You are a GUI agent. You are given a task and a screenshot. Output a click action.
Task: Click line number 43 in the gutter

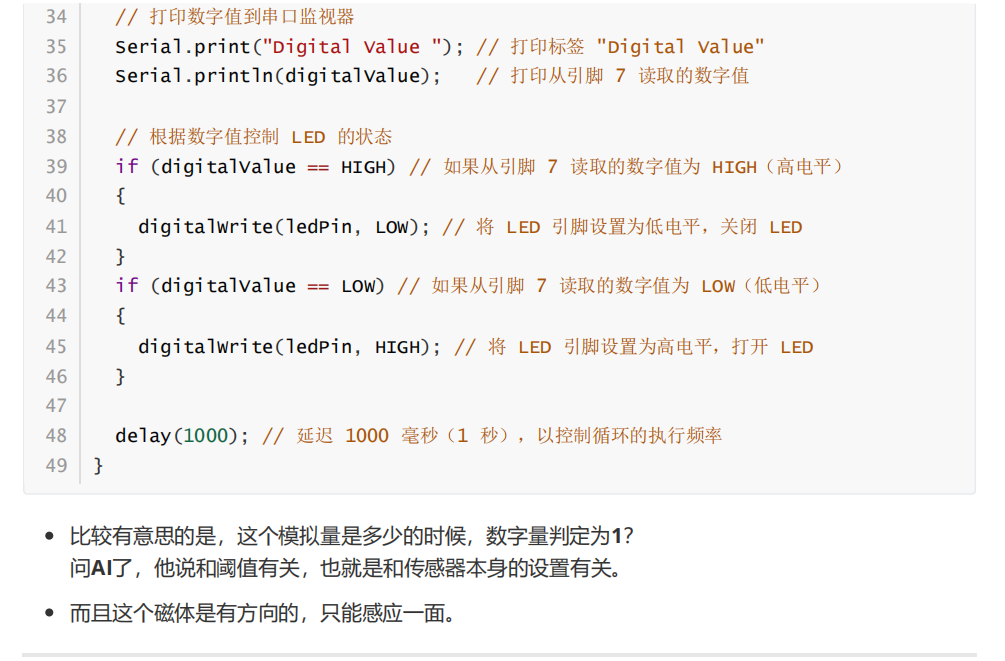point(56,285)
